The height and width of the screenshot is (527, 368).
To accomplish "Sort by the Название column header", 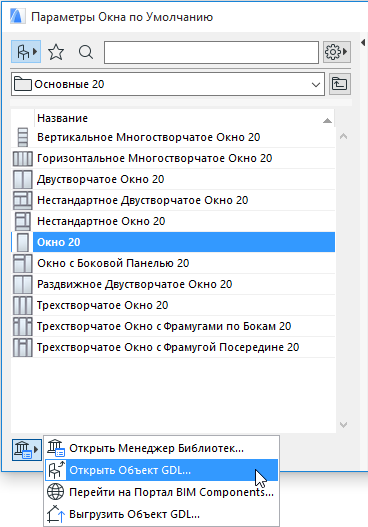I will tap(184, 118).
